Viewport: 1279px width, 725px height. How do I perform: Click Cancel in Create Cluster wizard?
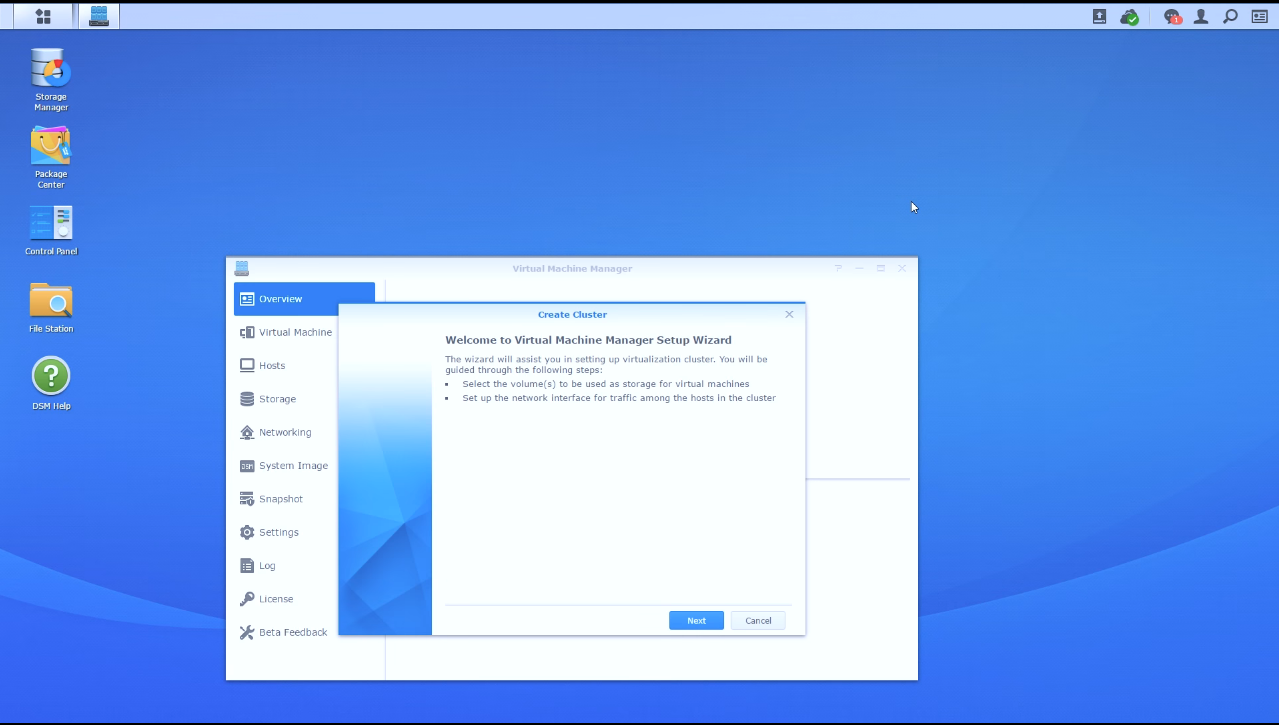pos(758,621)
